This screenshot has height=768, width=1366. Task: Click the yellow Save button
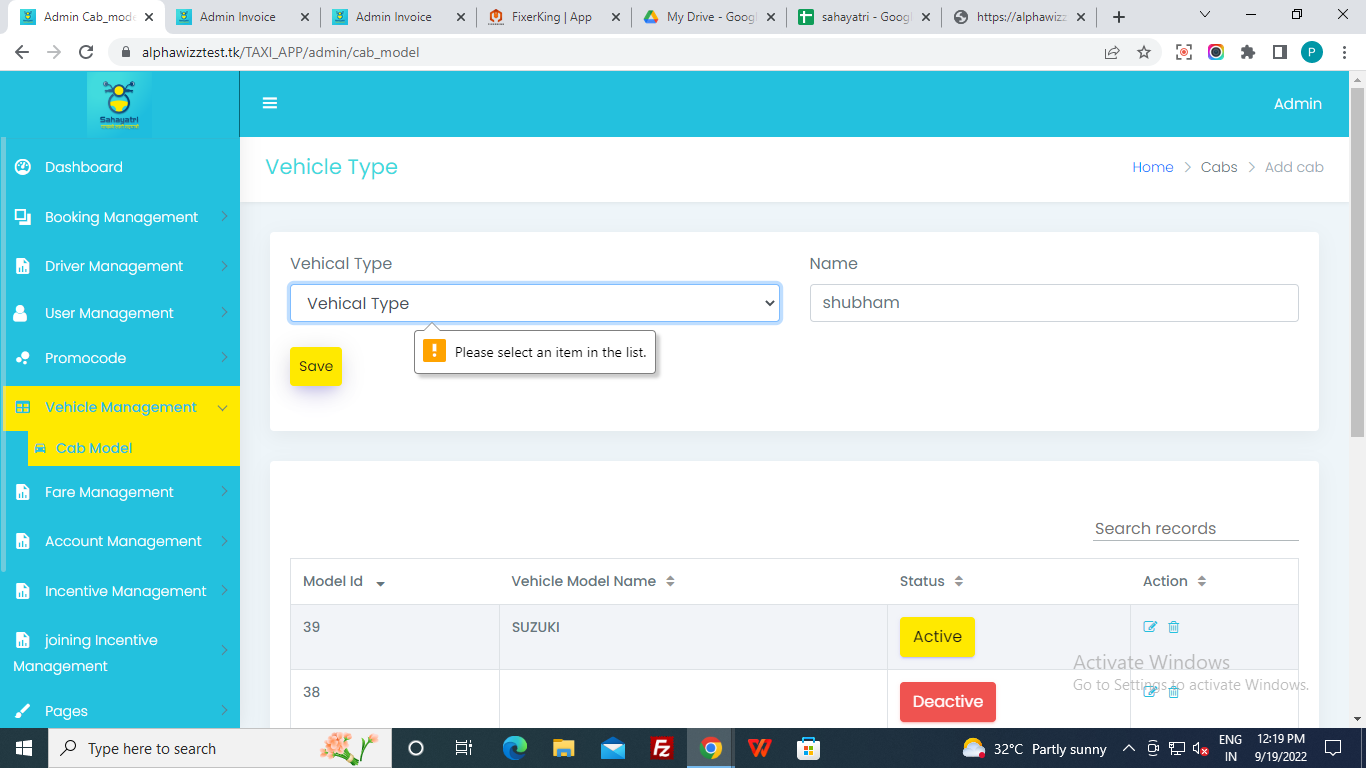tap(316, 366)
